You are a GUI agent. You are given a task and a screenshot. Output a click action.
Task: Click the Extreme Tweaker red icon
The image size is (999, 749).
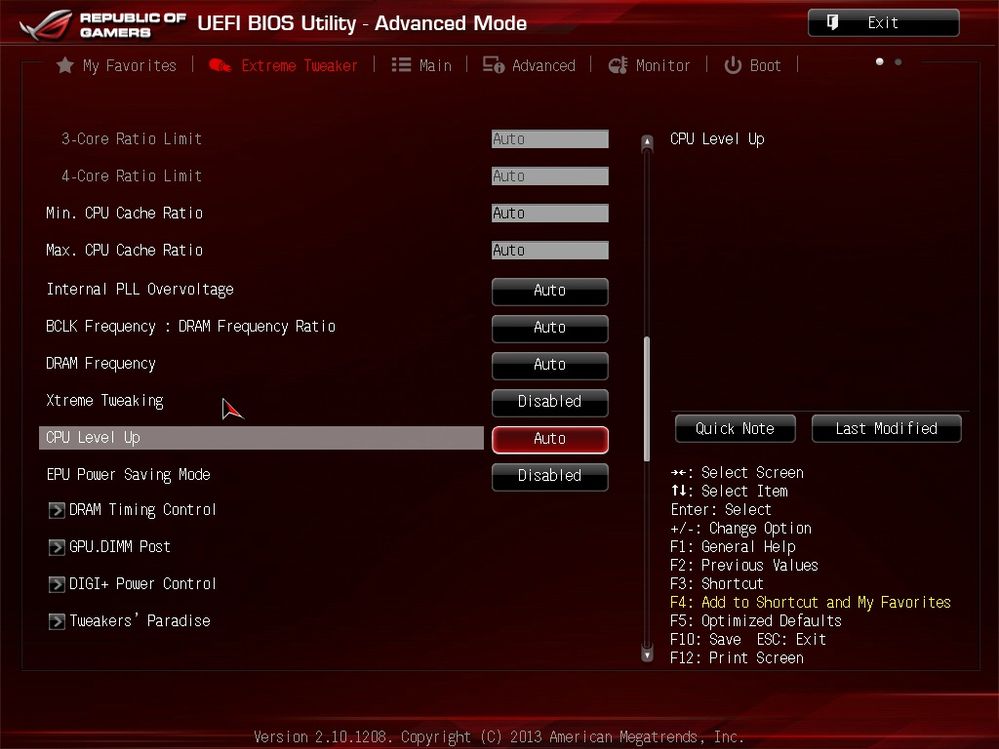tap(220, 65)
